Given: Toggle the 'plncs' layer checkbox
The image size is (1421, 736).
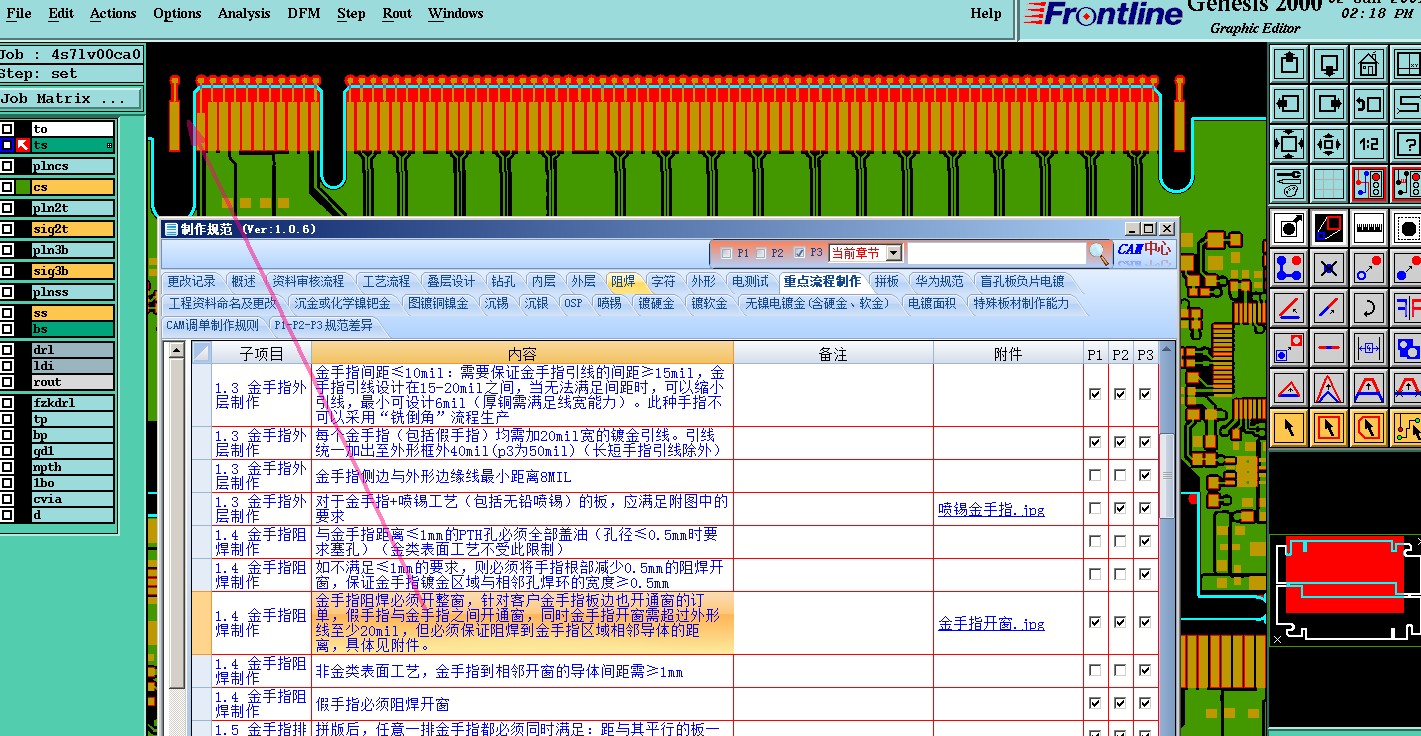Looking at the screenshot, I should pos(7,166).
